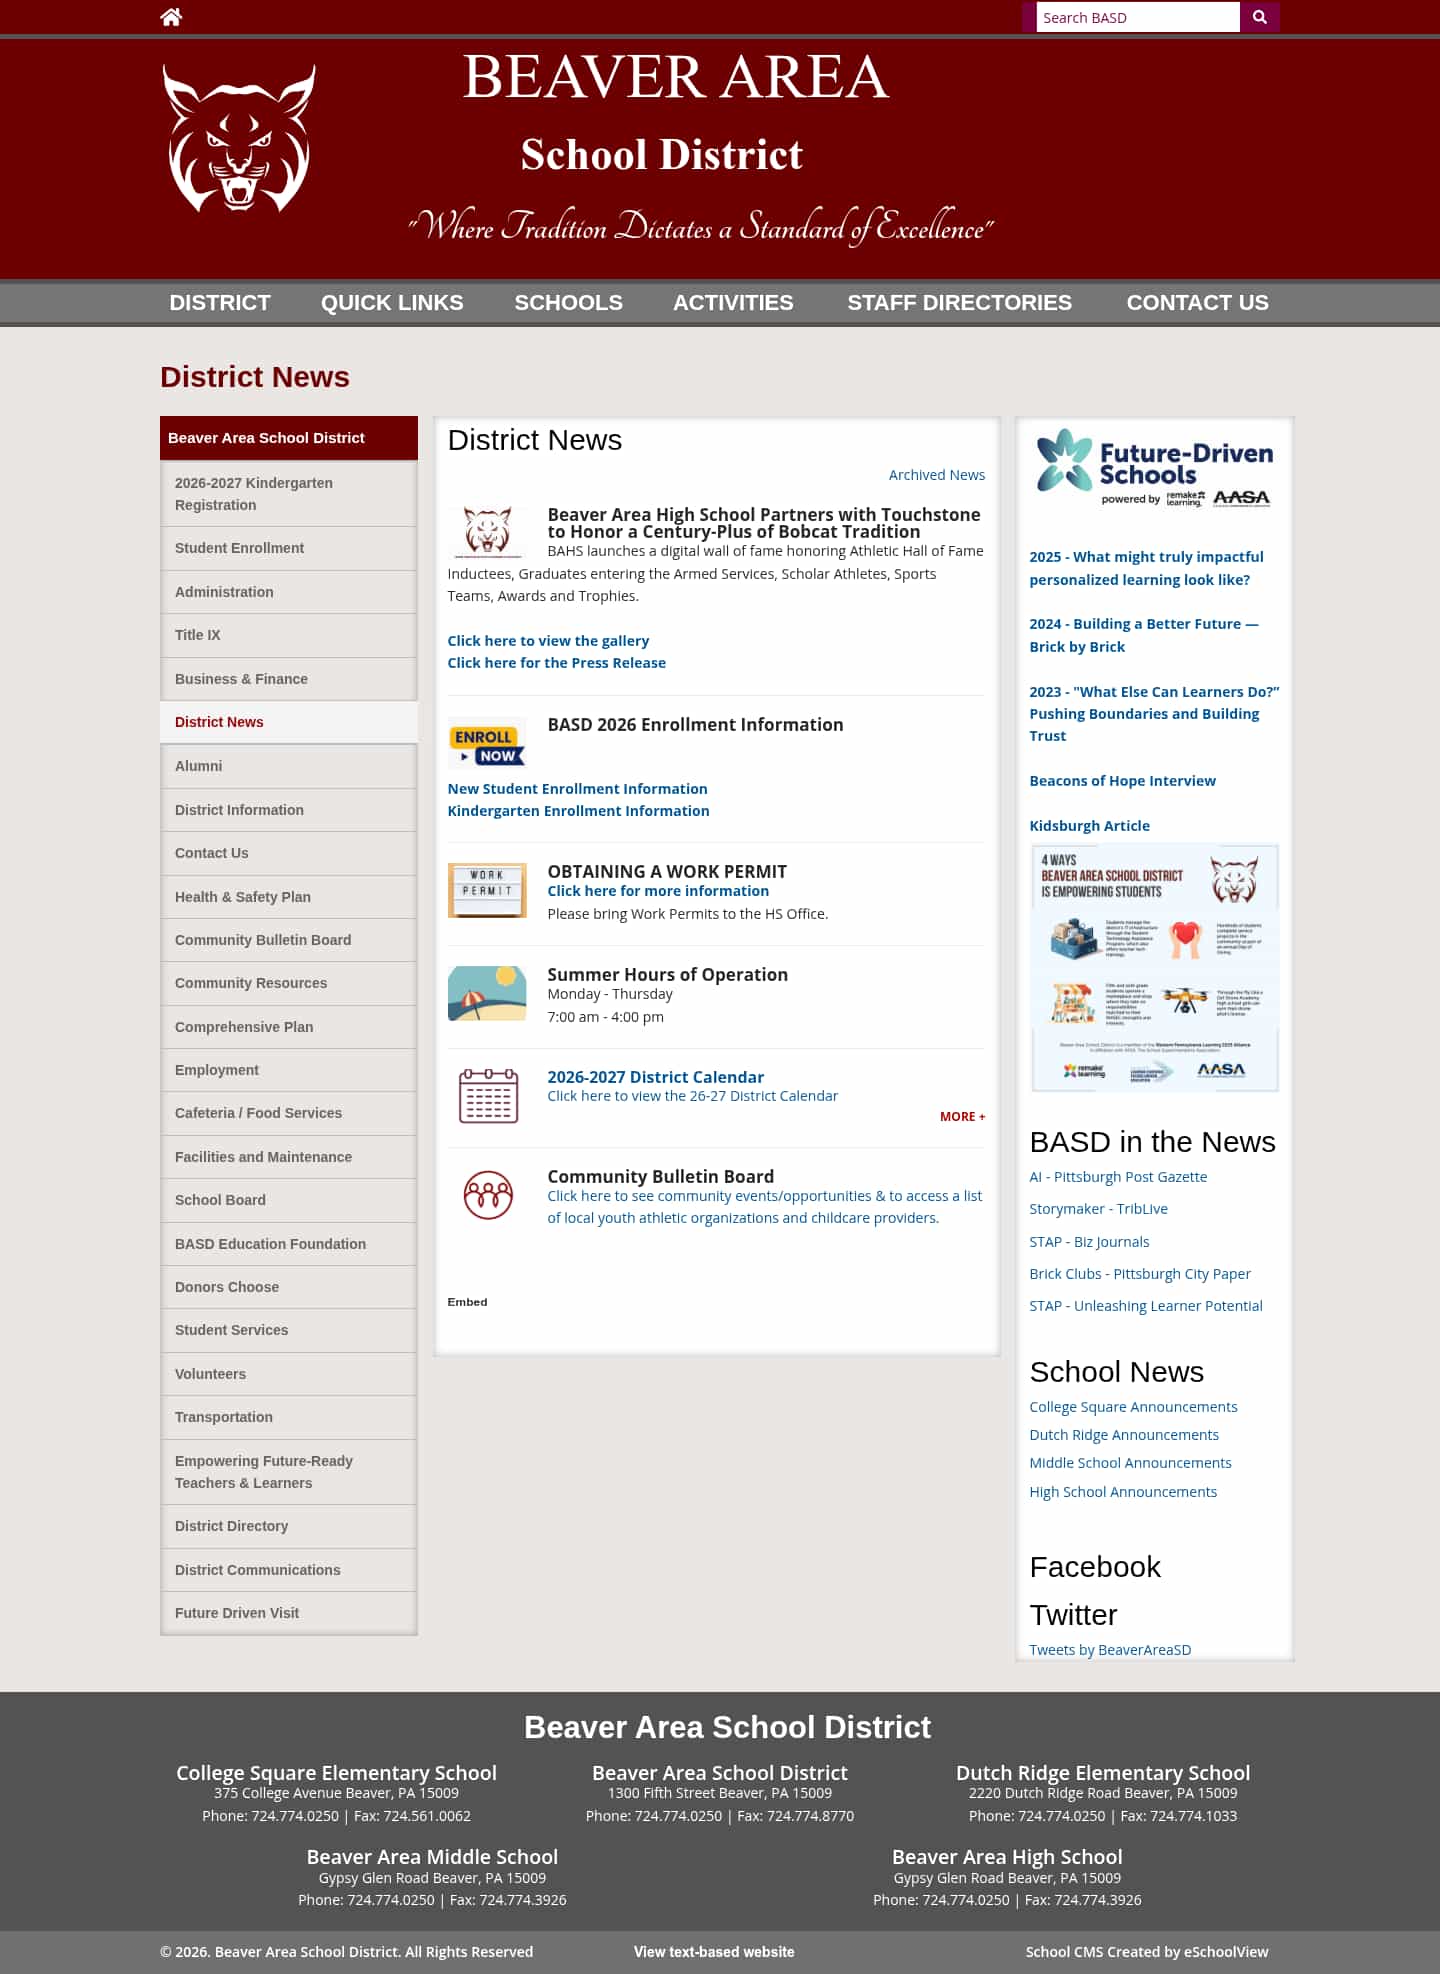
Task: Click the MORE + link
Action: [962, 1117]
